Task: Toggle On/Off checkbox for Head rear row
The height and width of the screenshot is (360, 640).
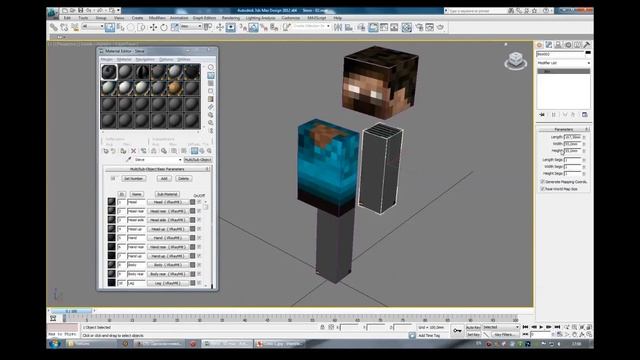Action: (199, 211)
